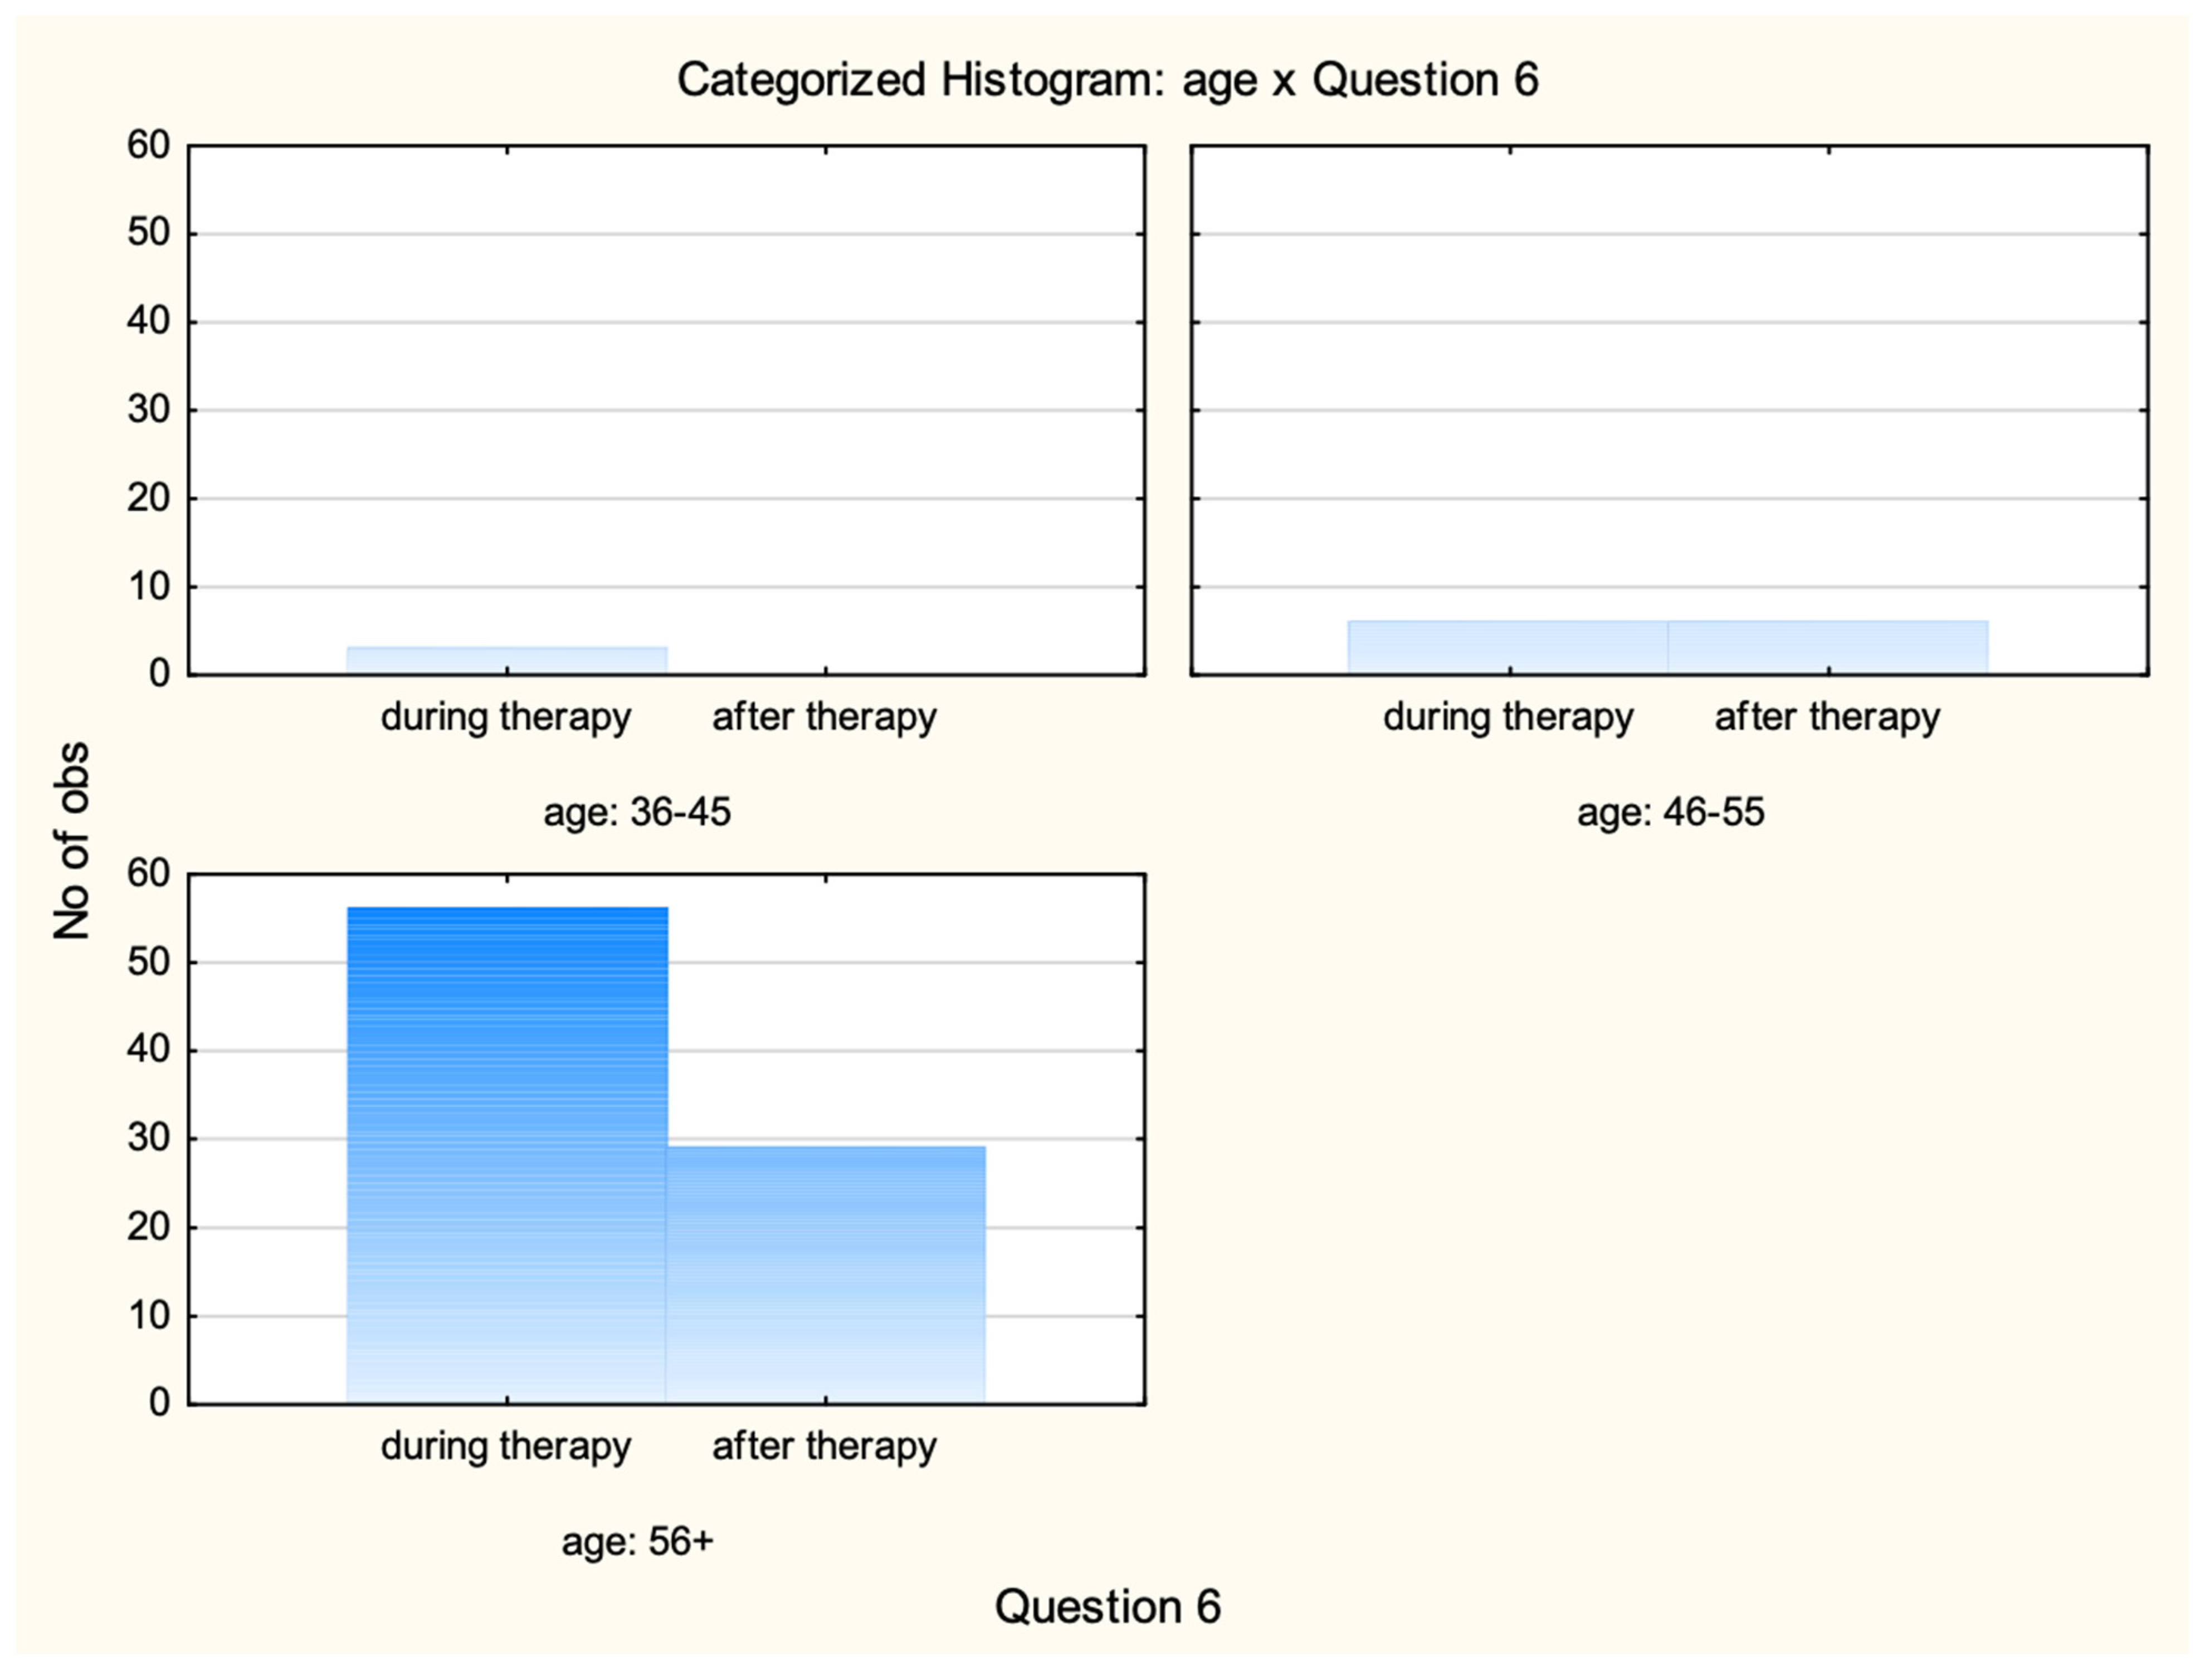Click "after therapy" label under age 46-55 panel
This screenshot has width=2205, height=1680.
tap(1827, 718)
